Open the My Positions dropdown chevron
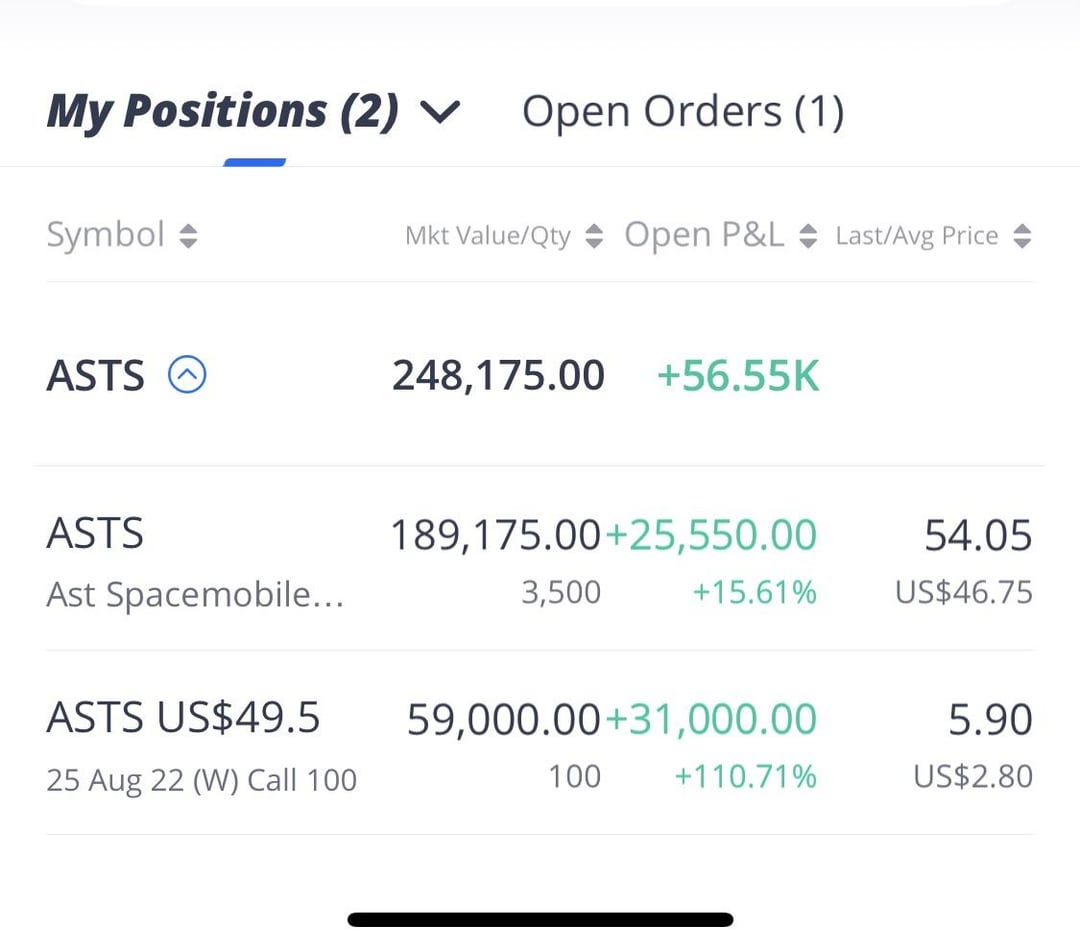 (439, 112)
